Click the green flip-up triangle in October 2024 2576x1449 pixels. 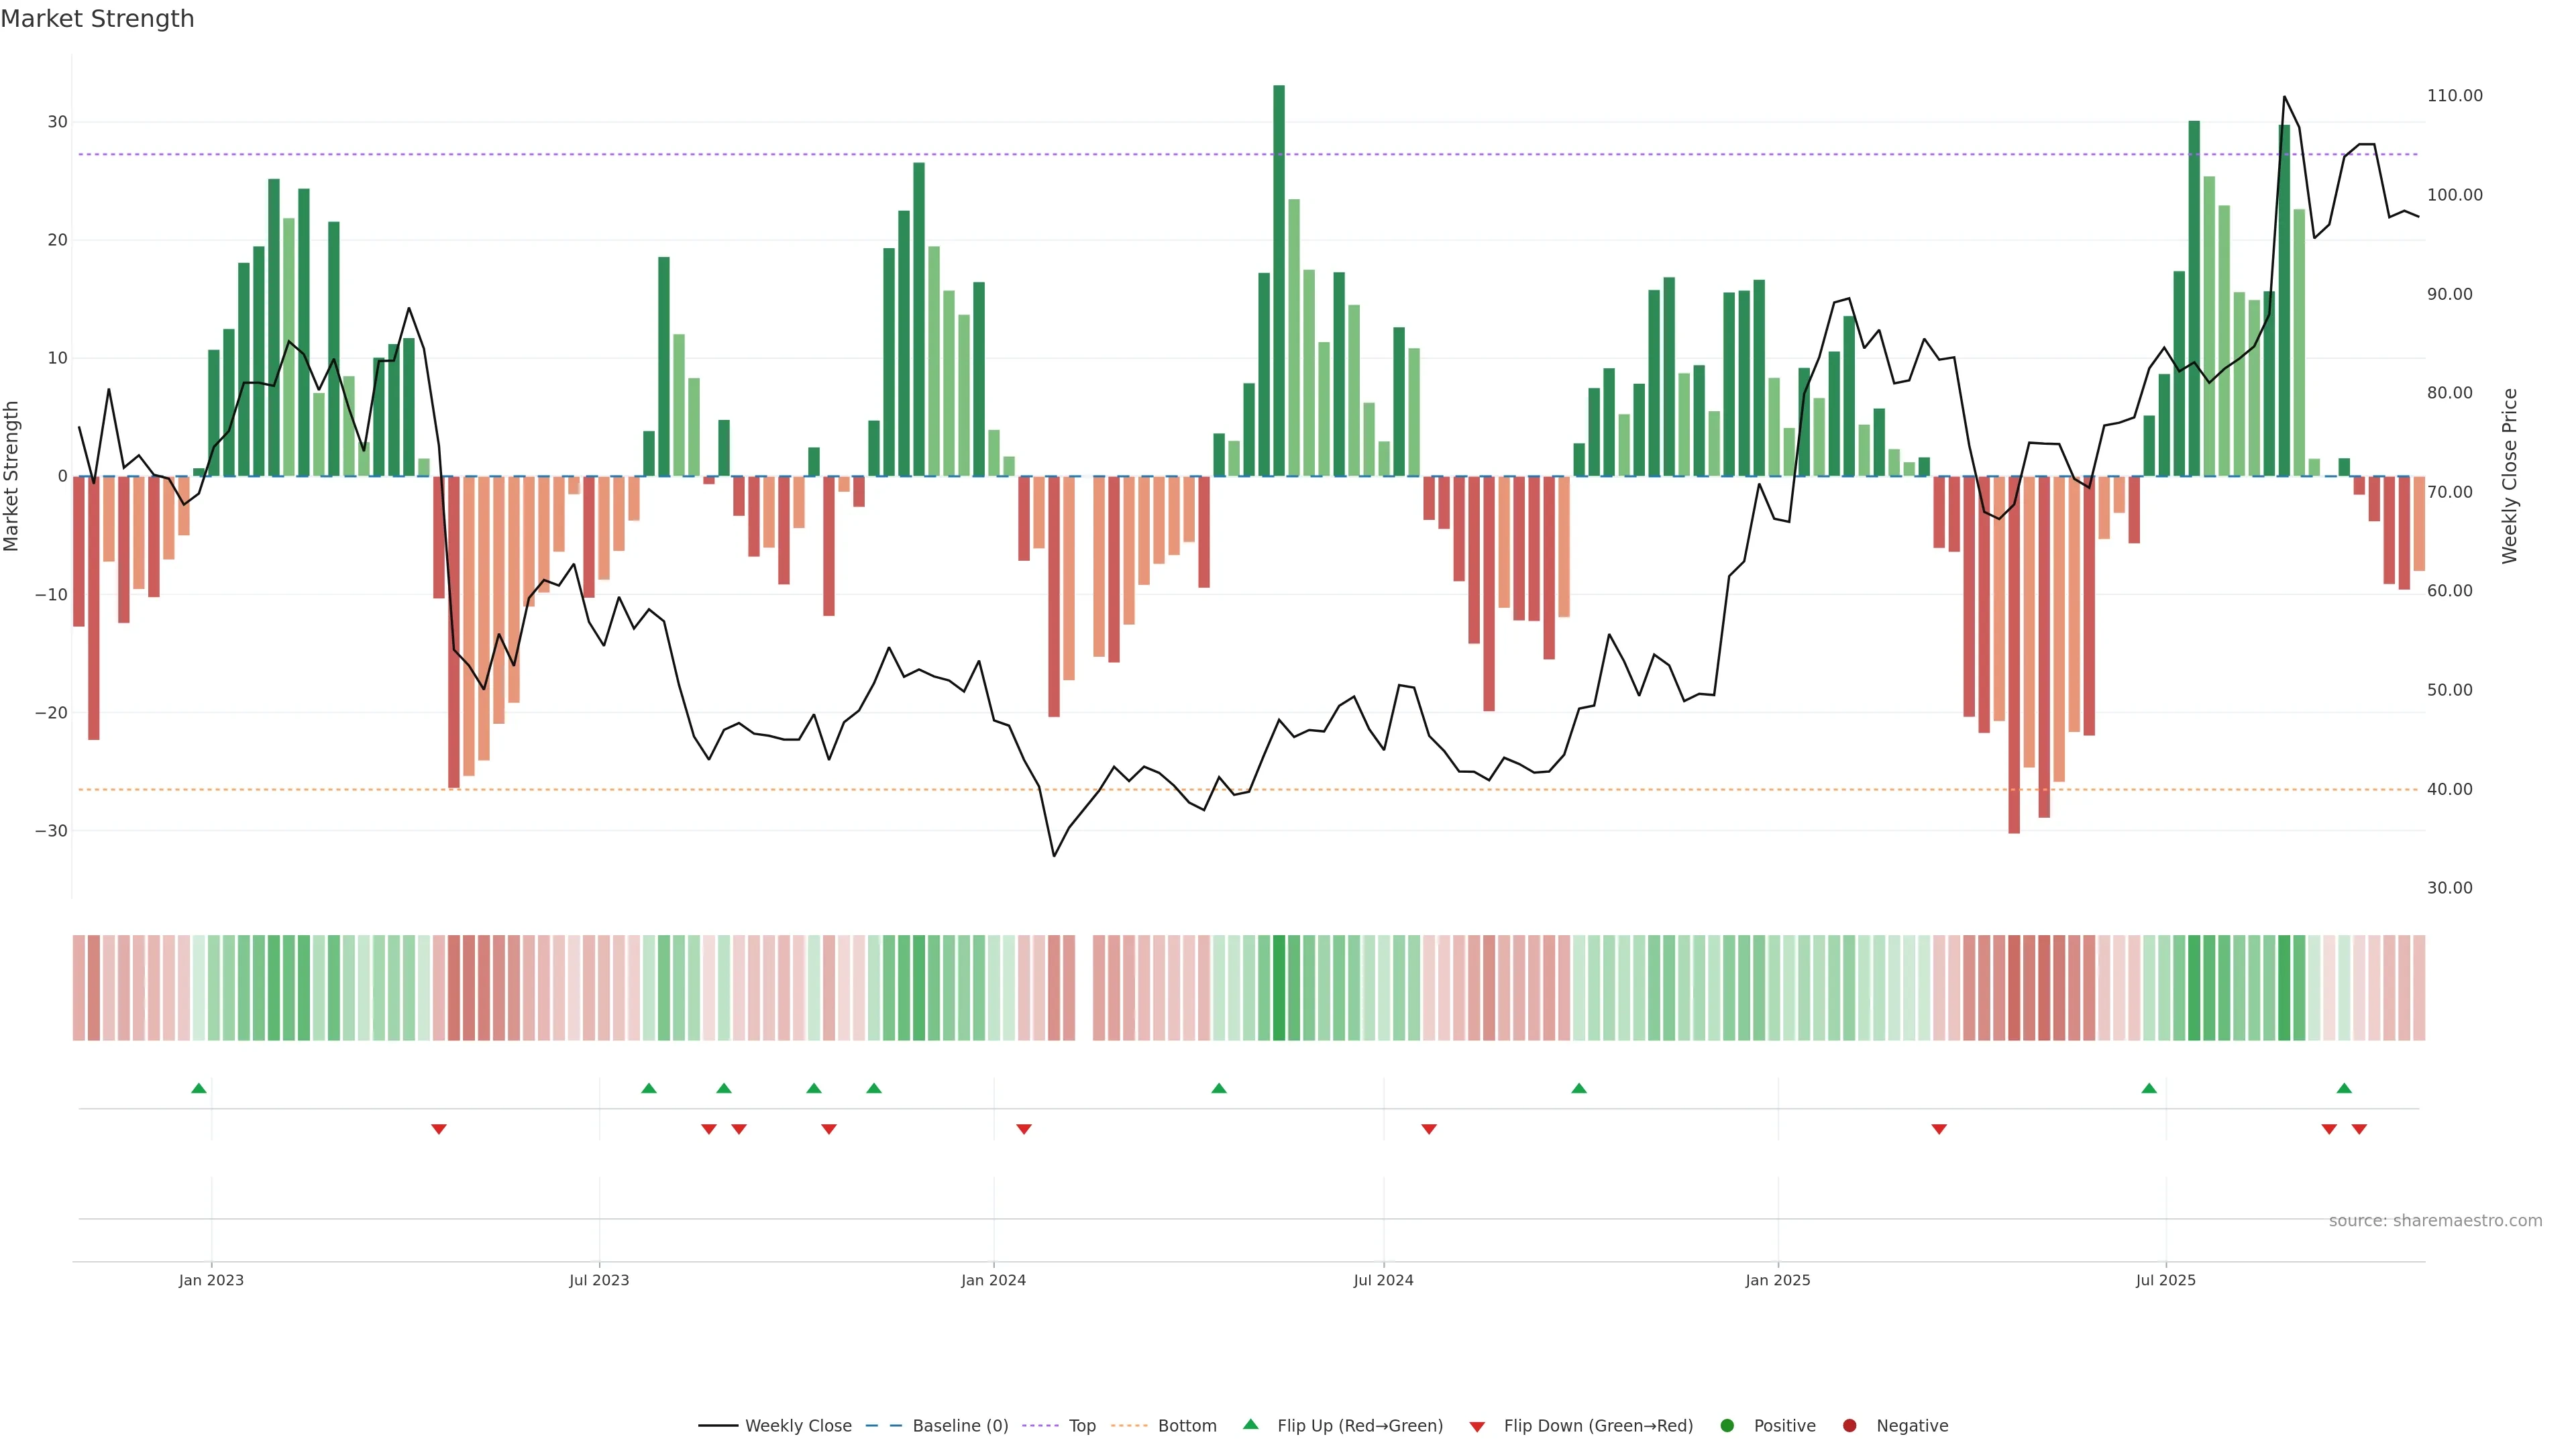pos(1578,1088)
